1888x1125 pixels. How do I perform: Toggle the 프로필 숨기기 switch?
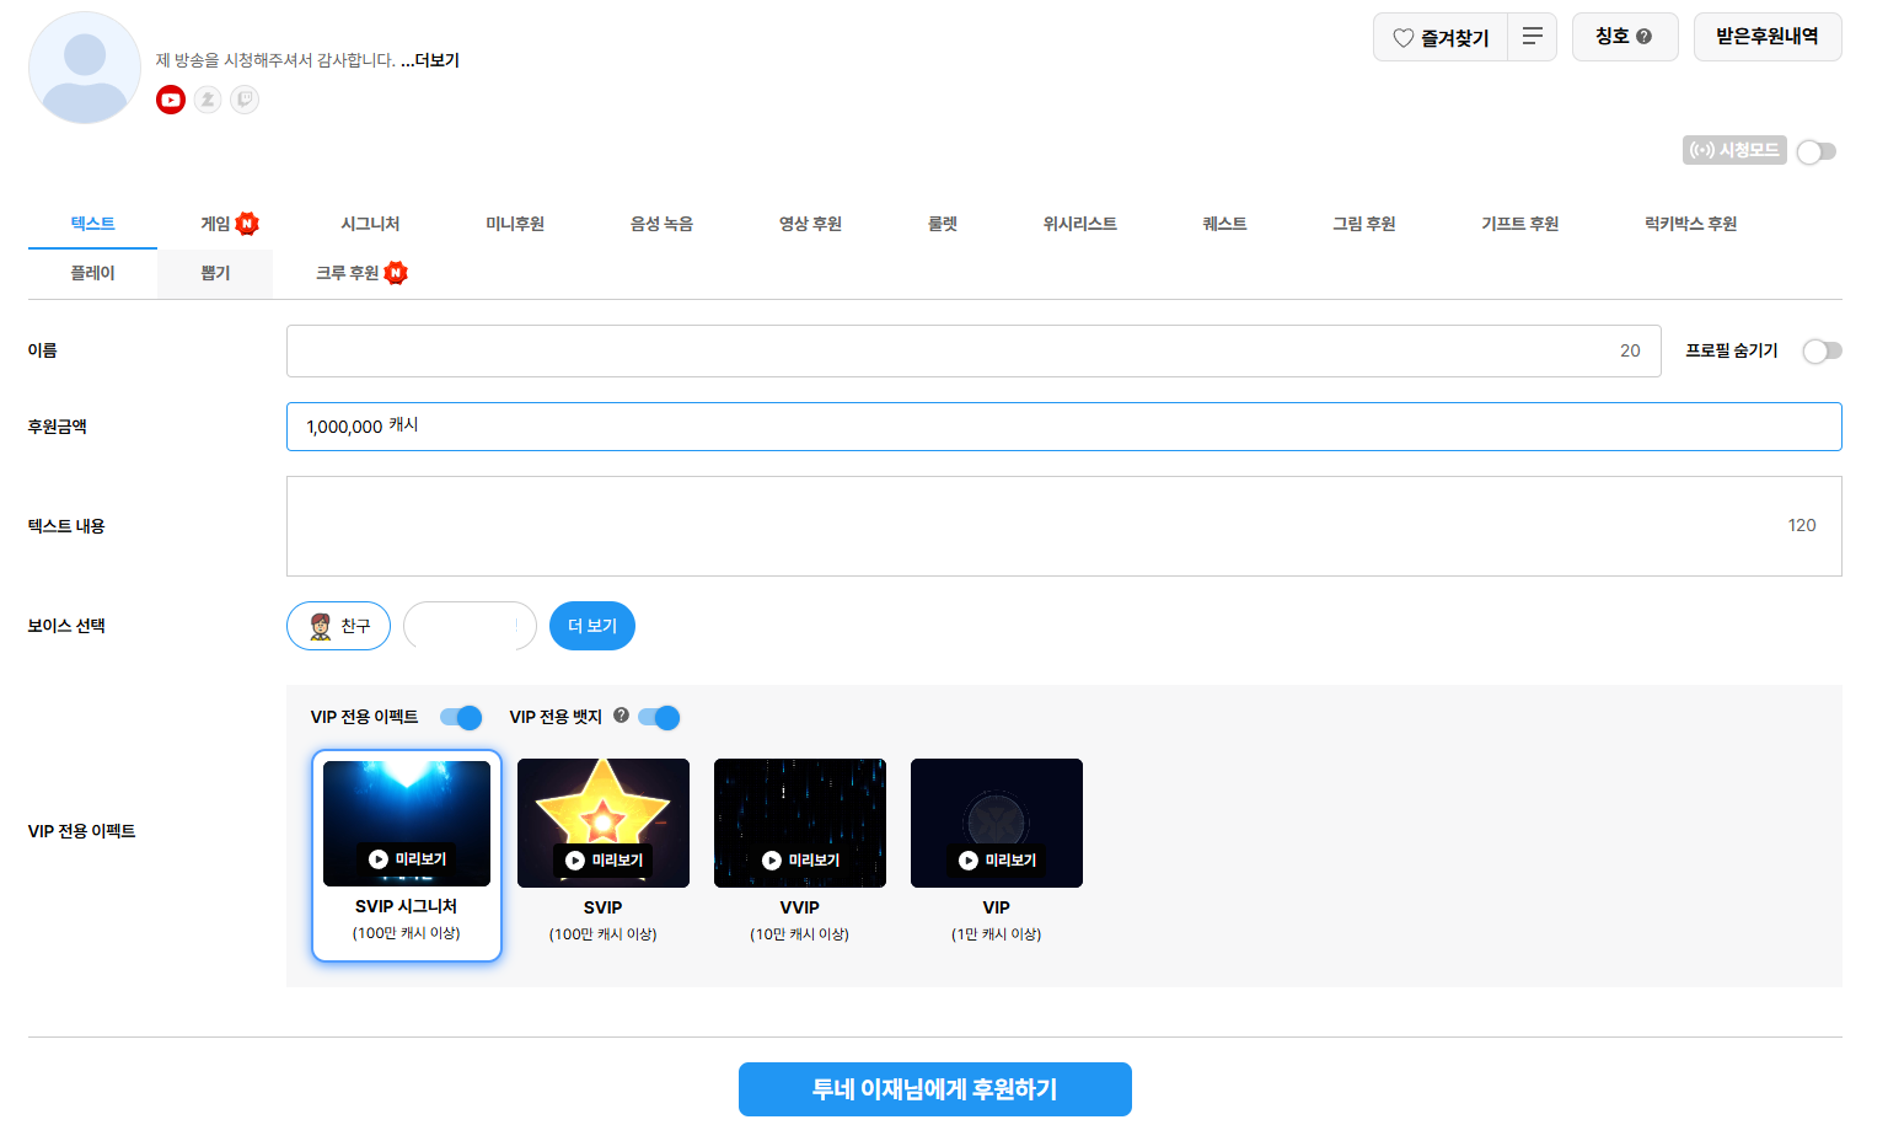tap(1822, 351)
